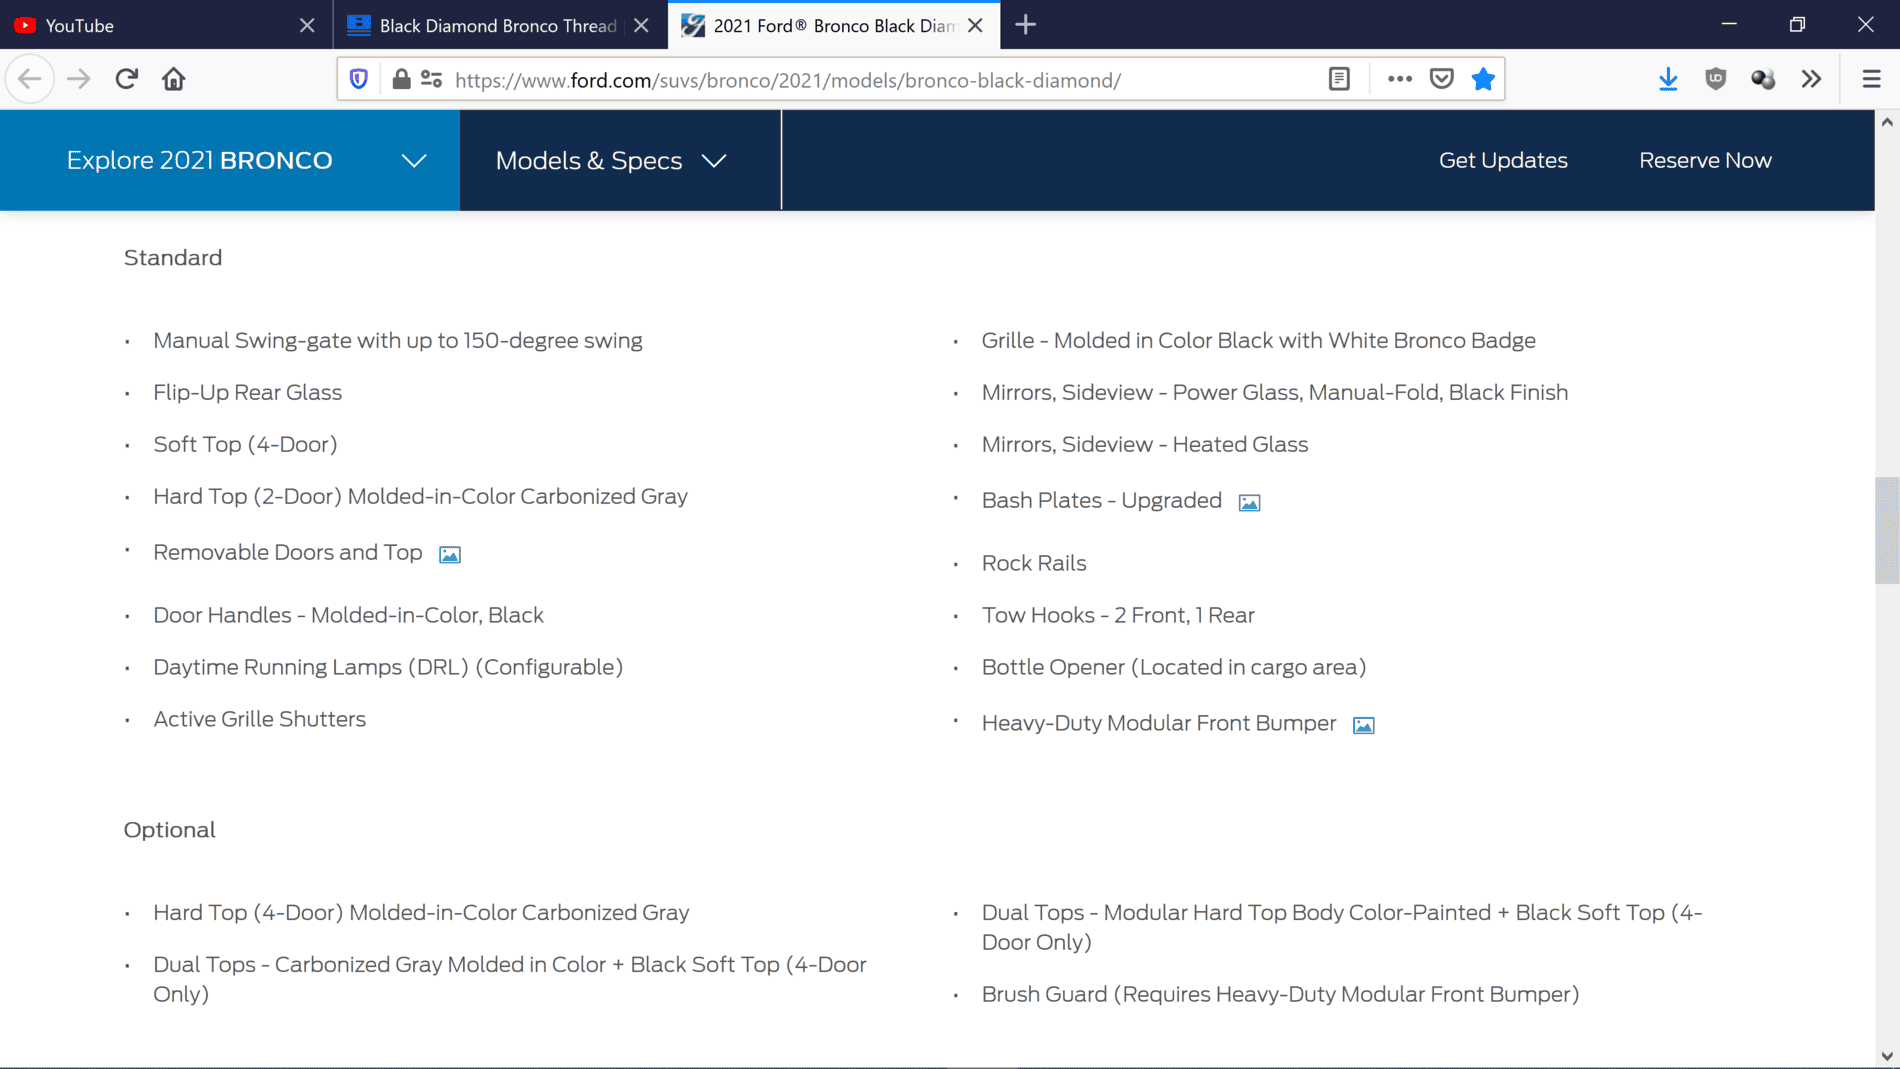
Task: Click 'Door Handles - Molded-in-Color, Black'
Action: pos(348,616)
